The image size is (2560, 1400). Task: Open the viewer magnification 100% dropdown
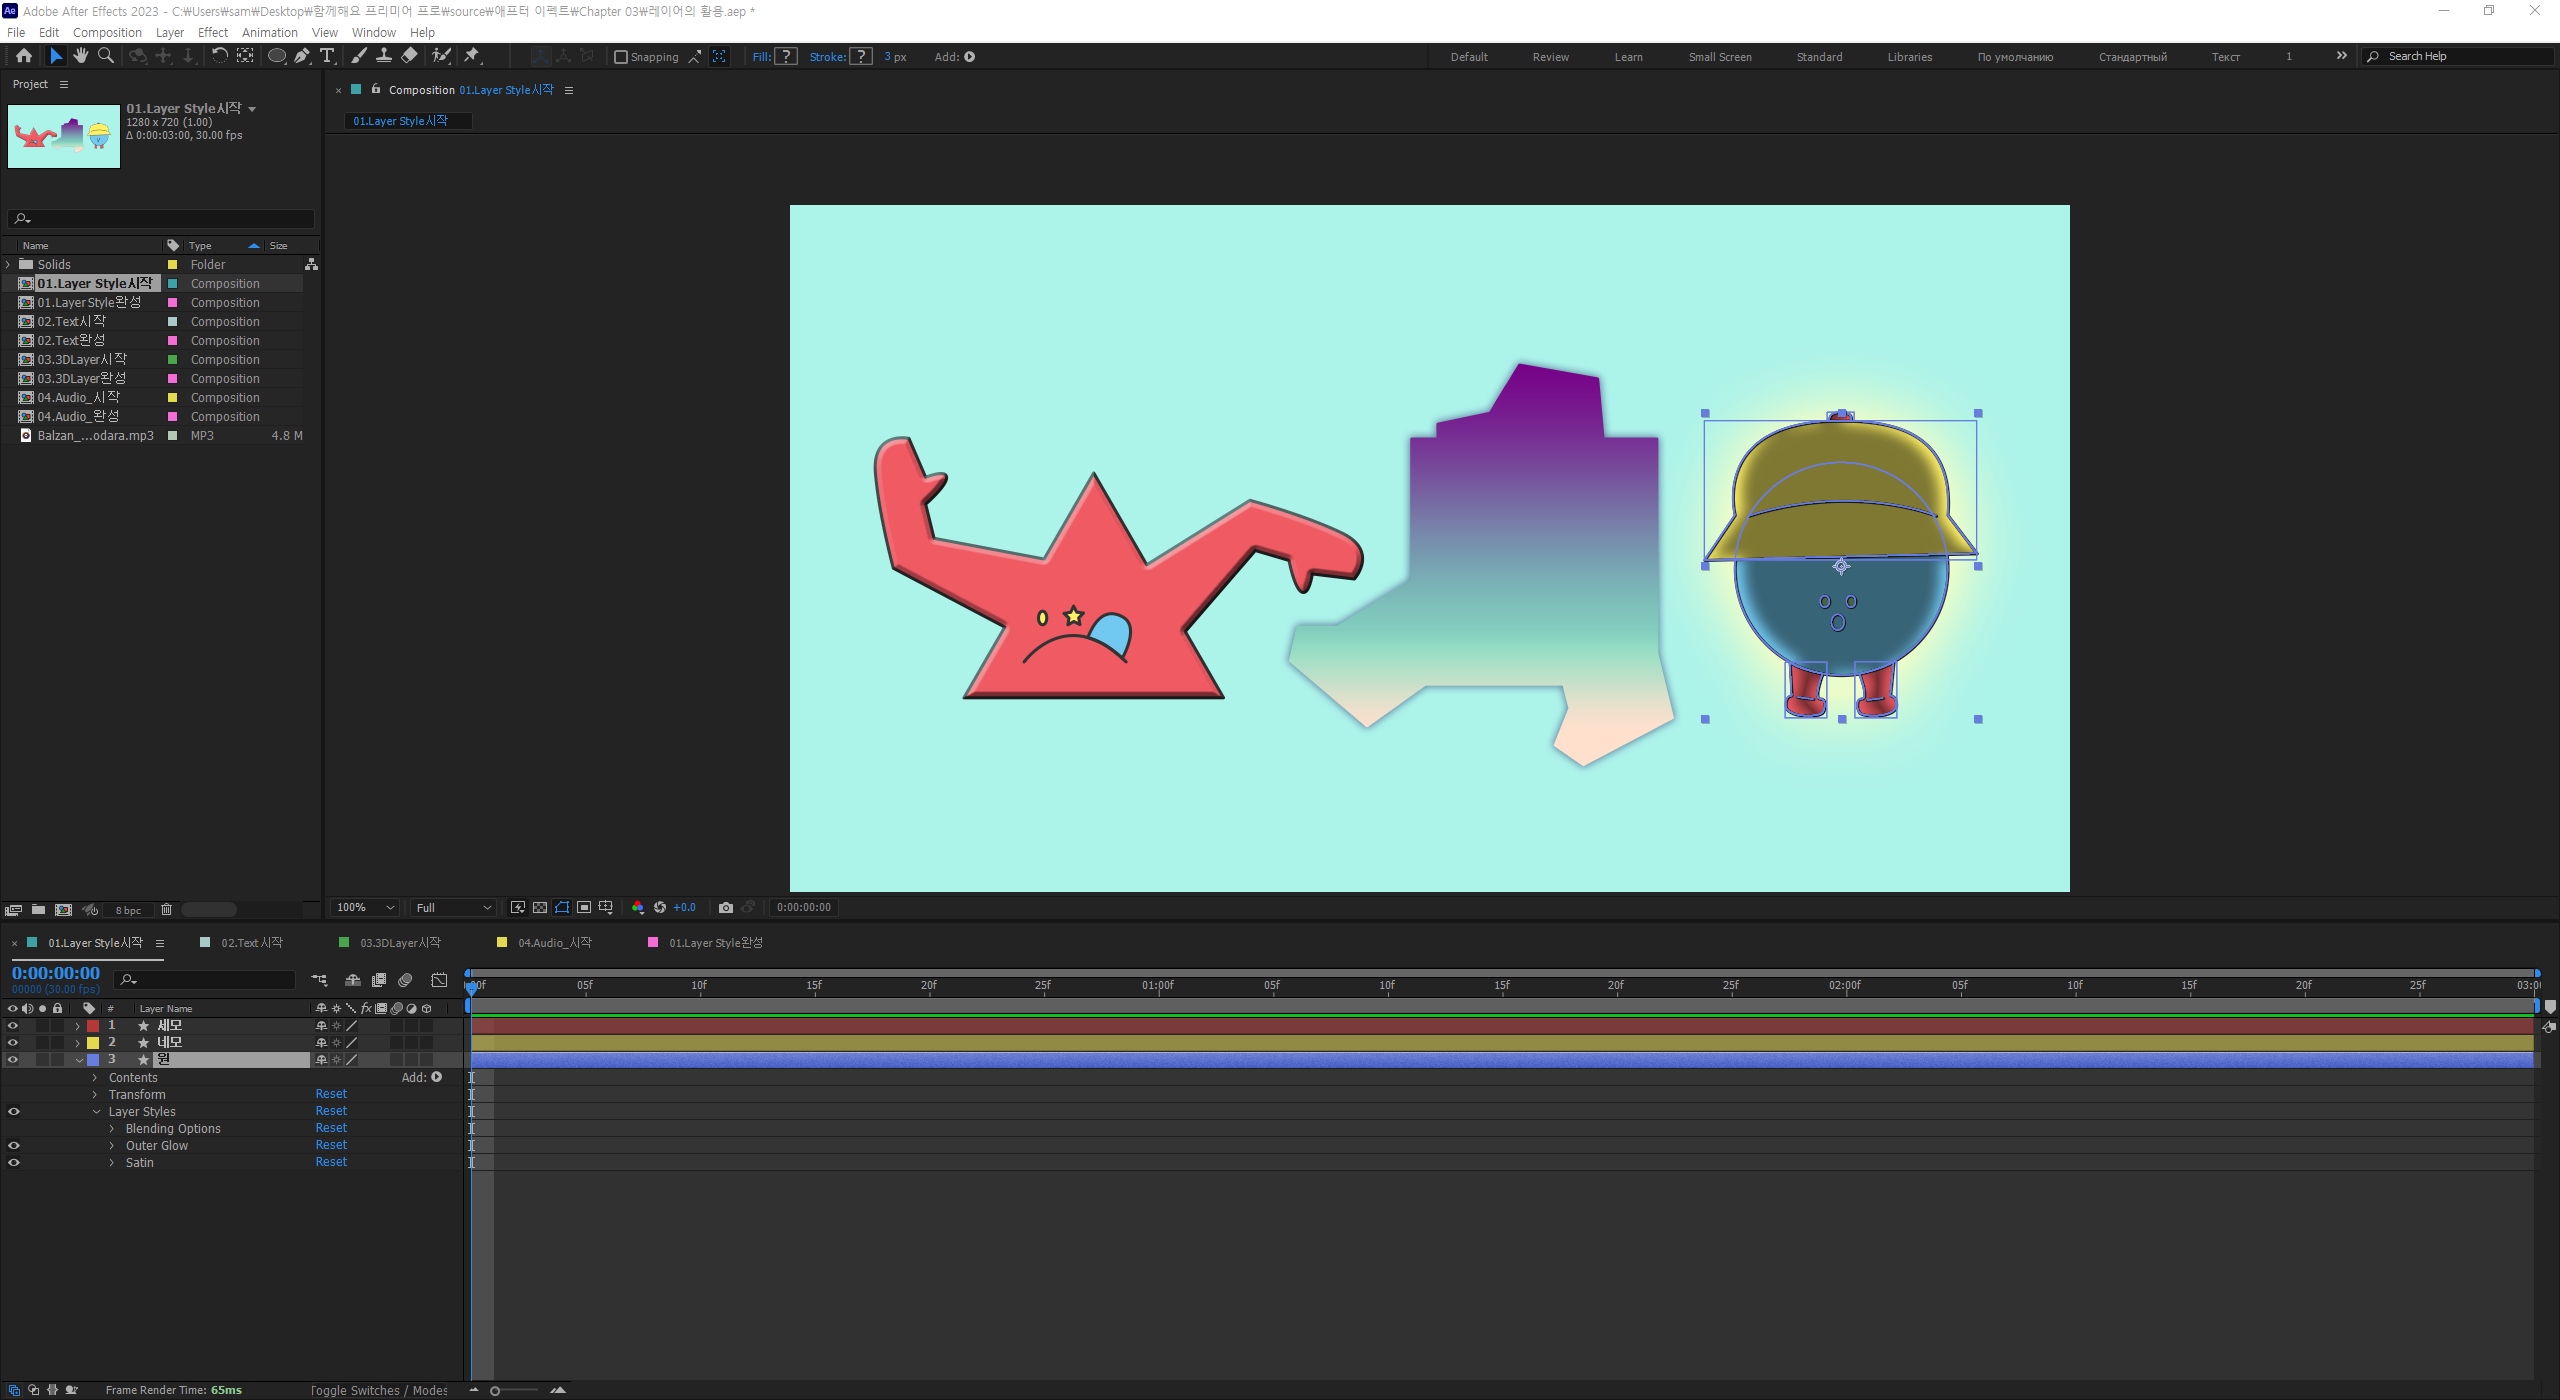pos(365,908)
